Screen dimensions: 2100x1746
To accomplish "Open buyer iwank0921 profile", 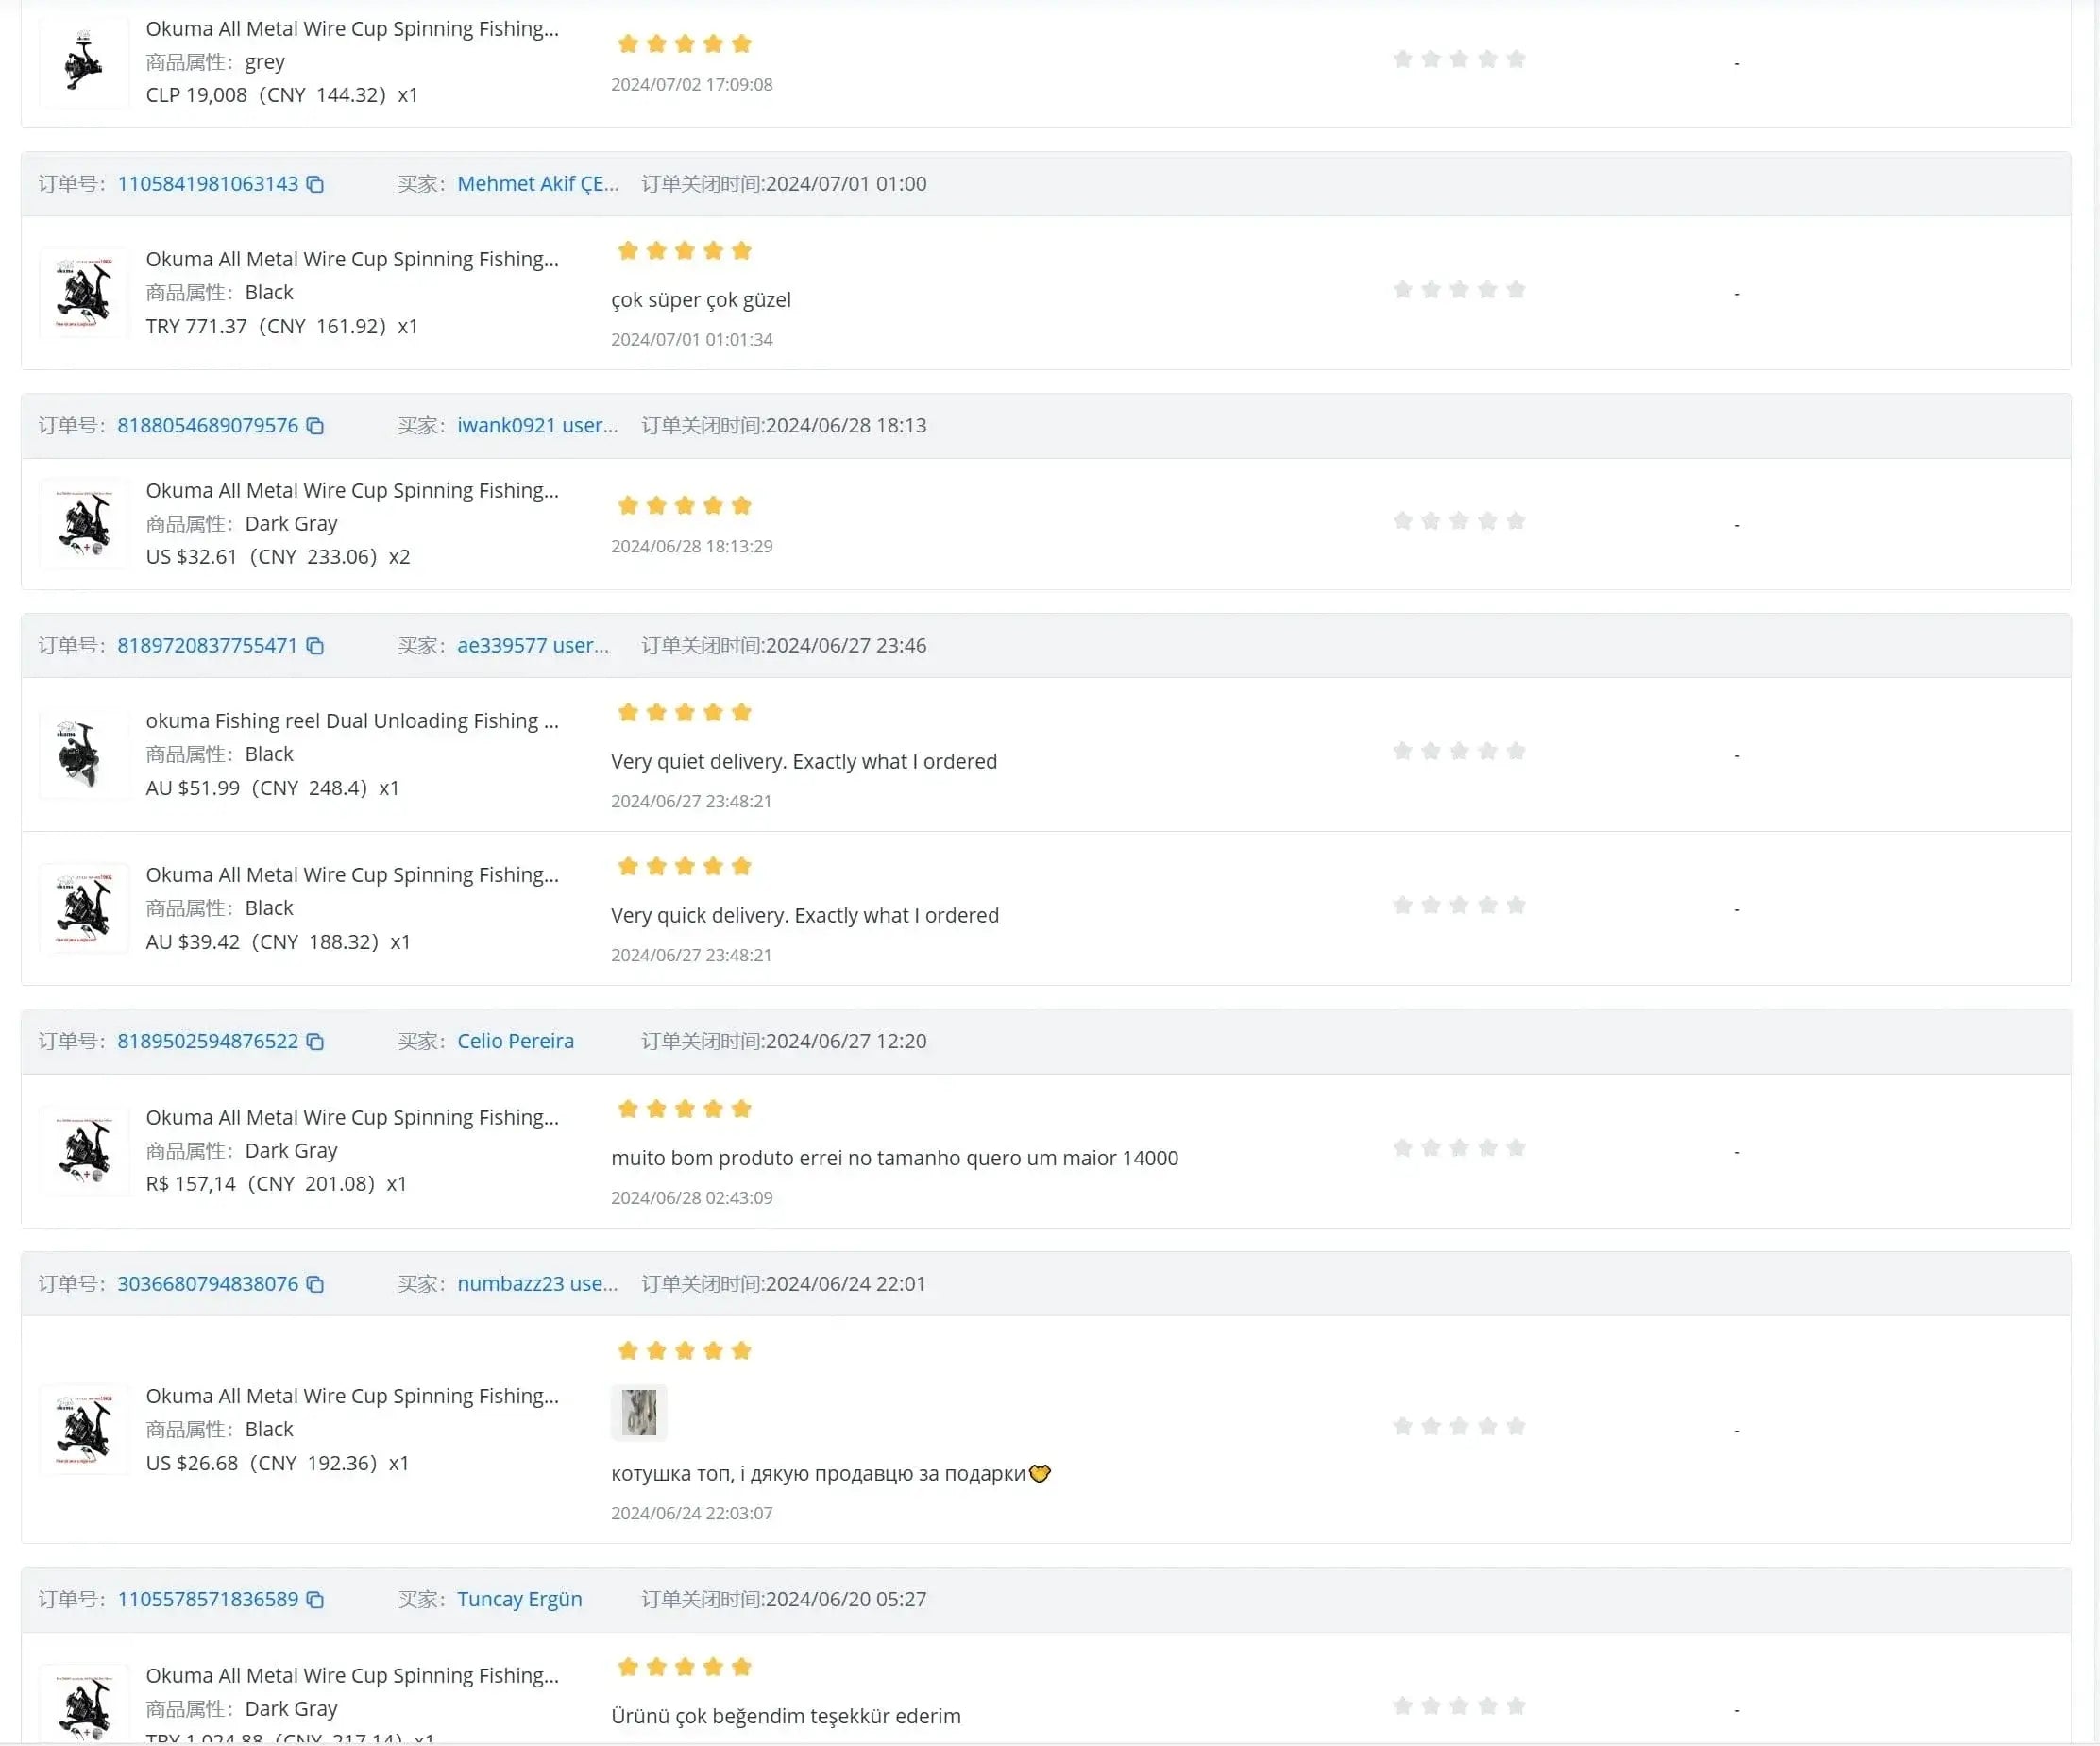I will click(x=537, y=426).
